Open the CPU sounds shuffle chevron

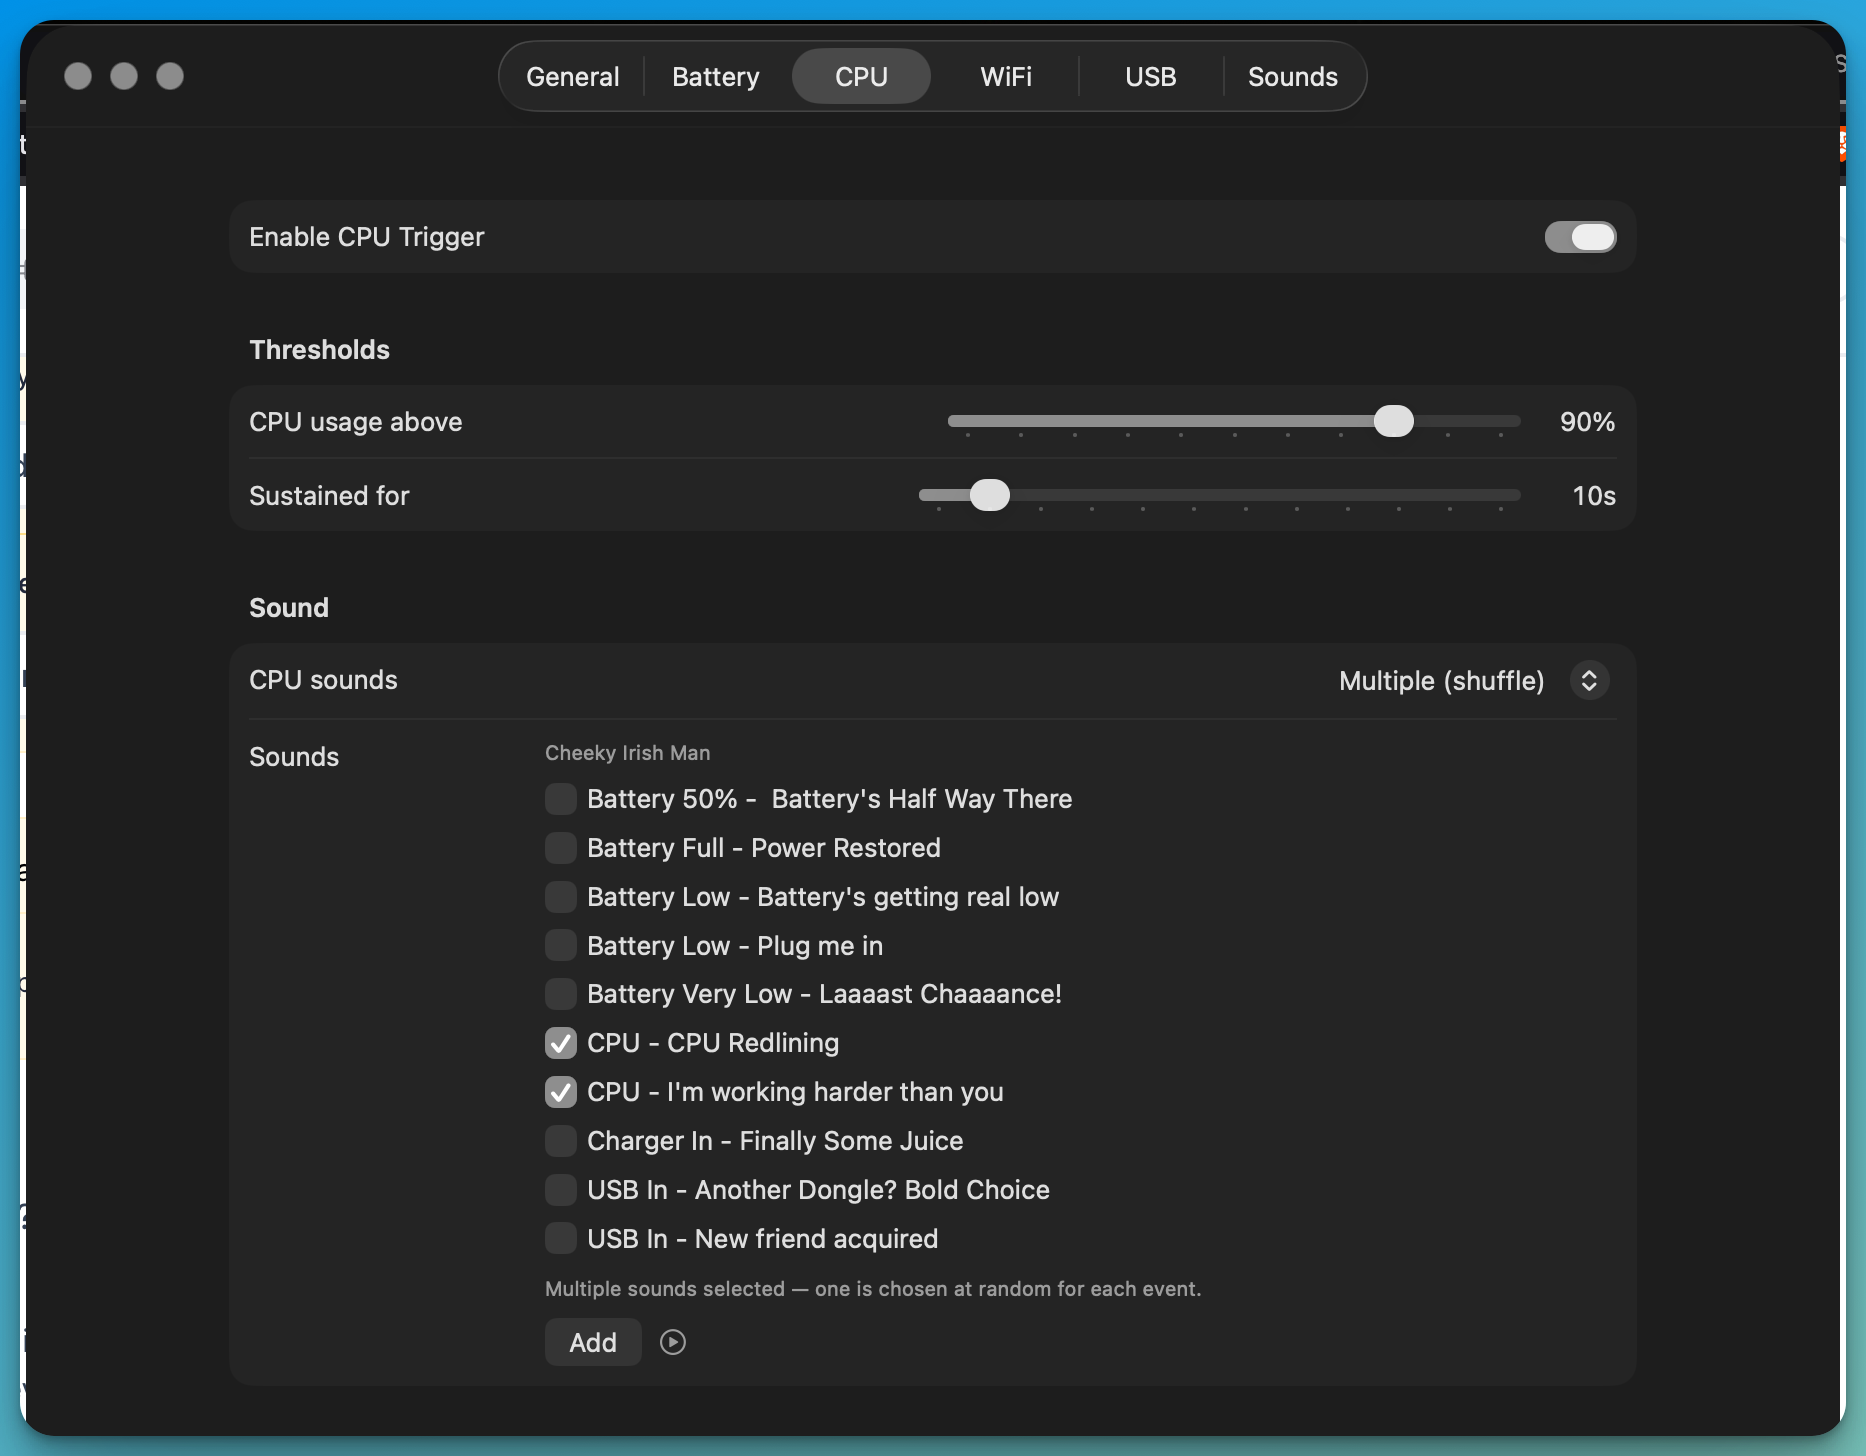[x=1589, y=681]
